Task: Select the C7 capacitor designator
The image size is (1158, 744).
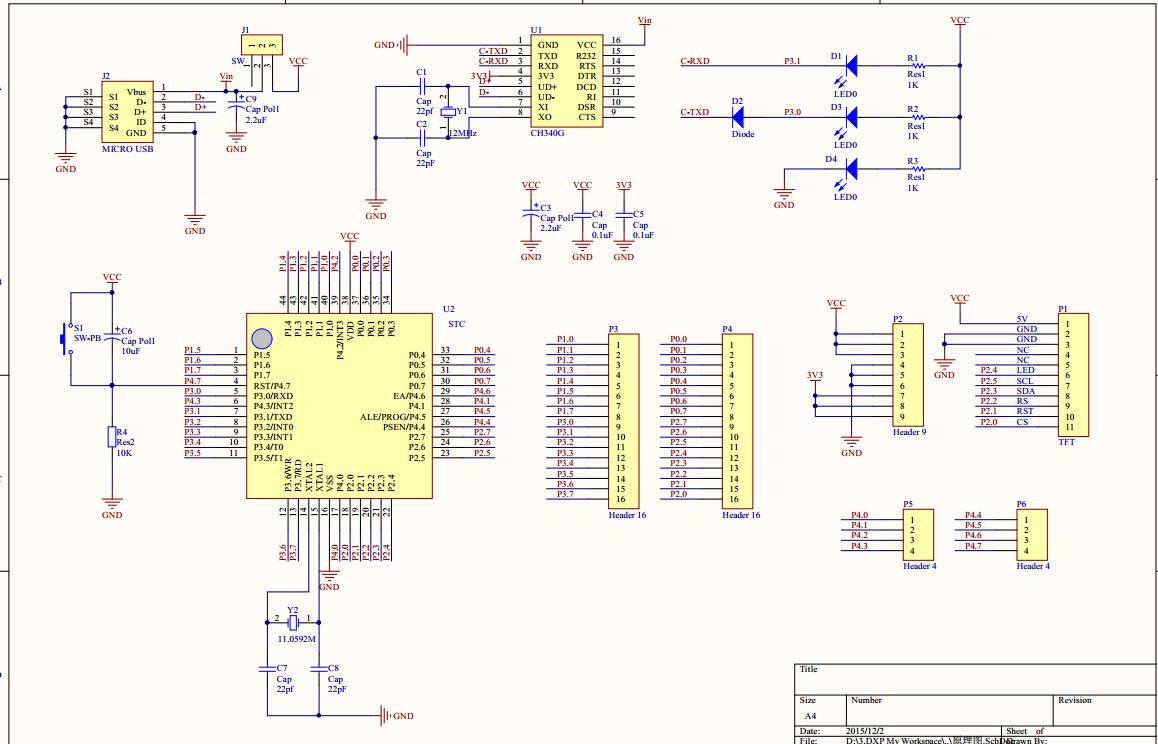Action: [x=282, y=668]
